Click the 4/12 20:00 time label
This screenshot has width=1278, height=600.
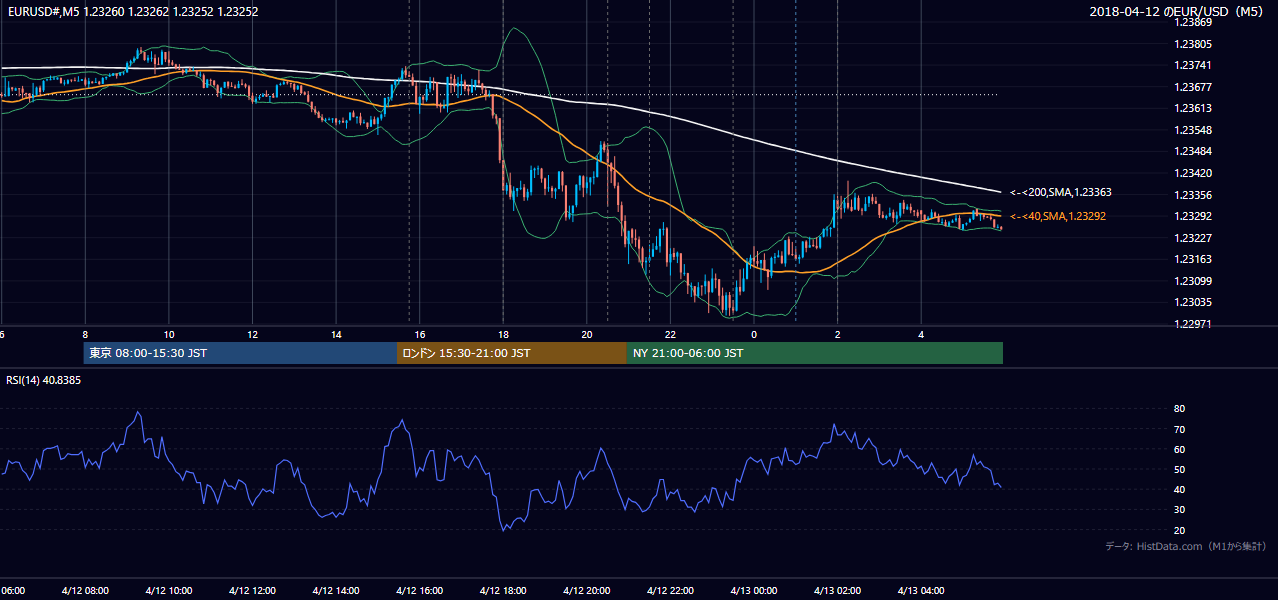point(587,590)
